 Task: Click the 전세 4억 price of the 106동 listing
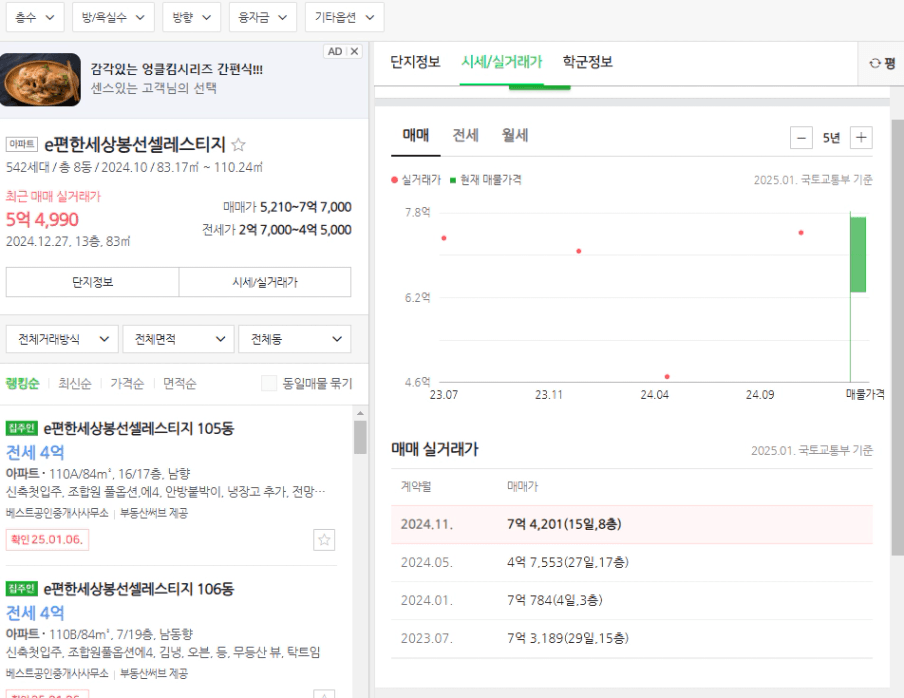(x=35, y=613)
